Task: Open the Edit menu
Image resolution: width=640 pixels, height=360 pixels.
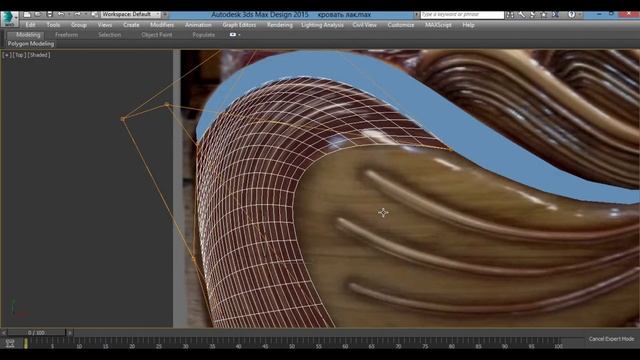Action: pos(30,25)
